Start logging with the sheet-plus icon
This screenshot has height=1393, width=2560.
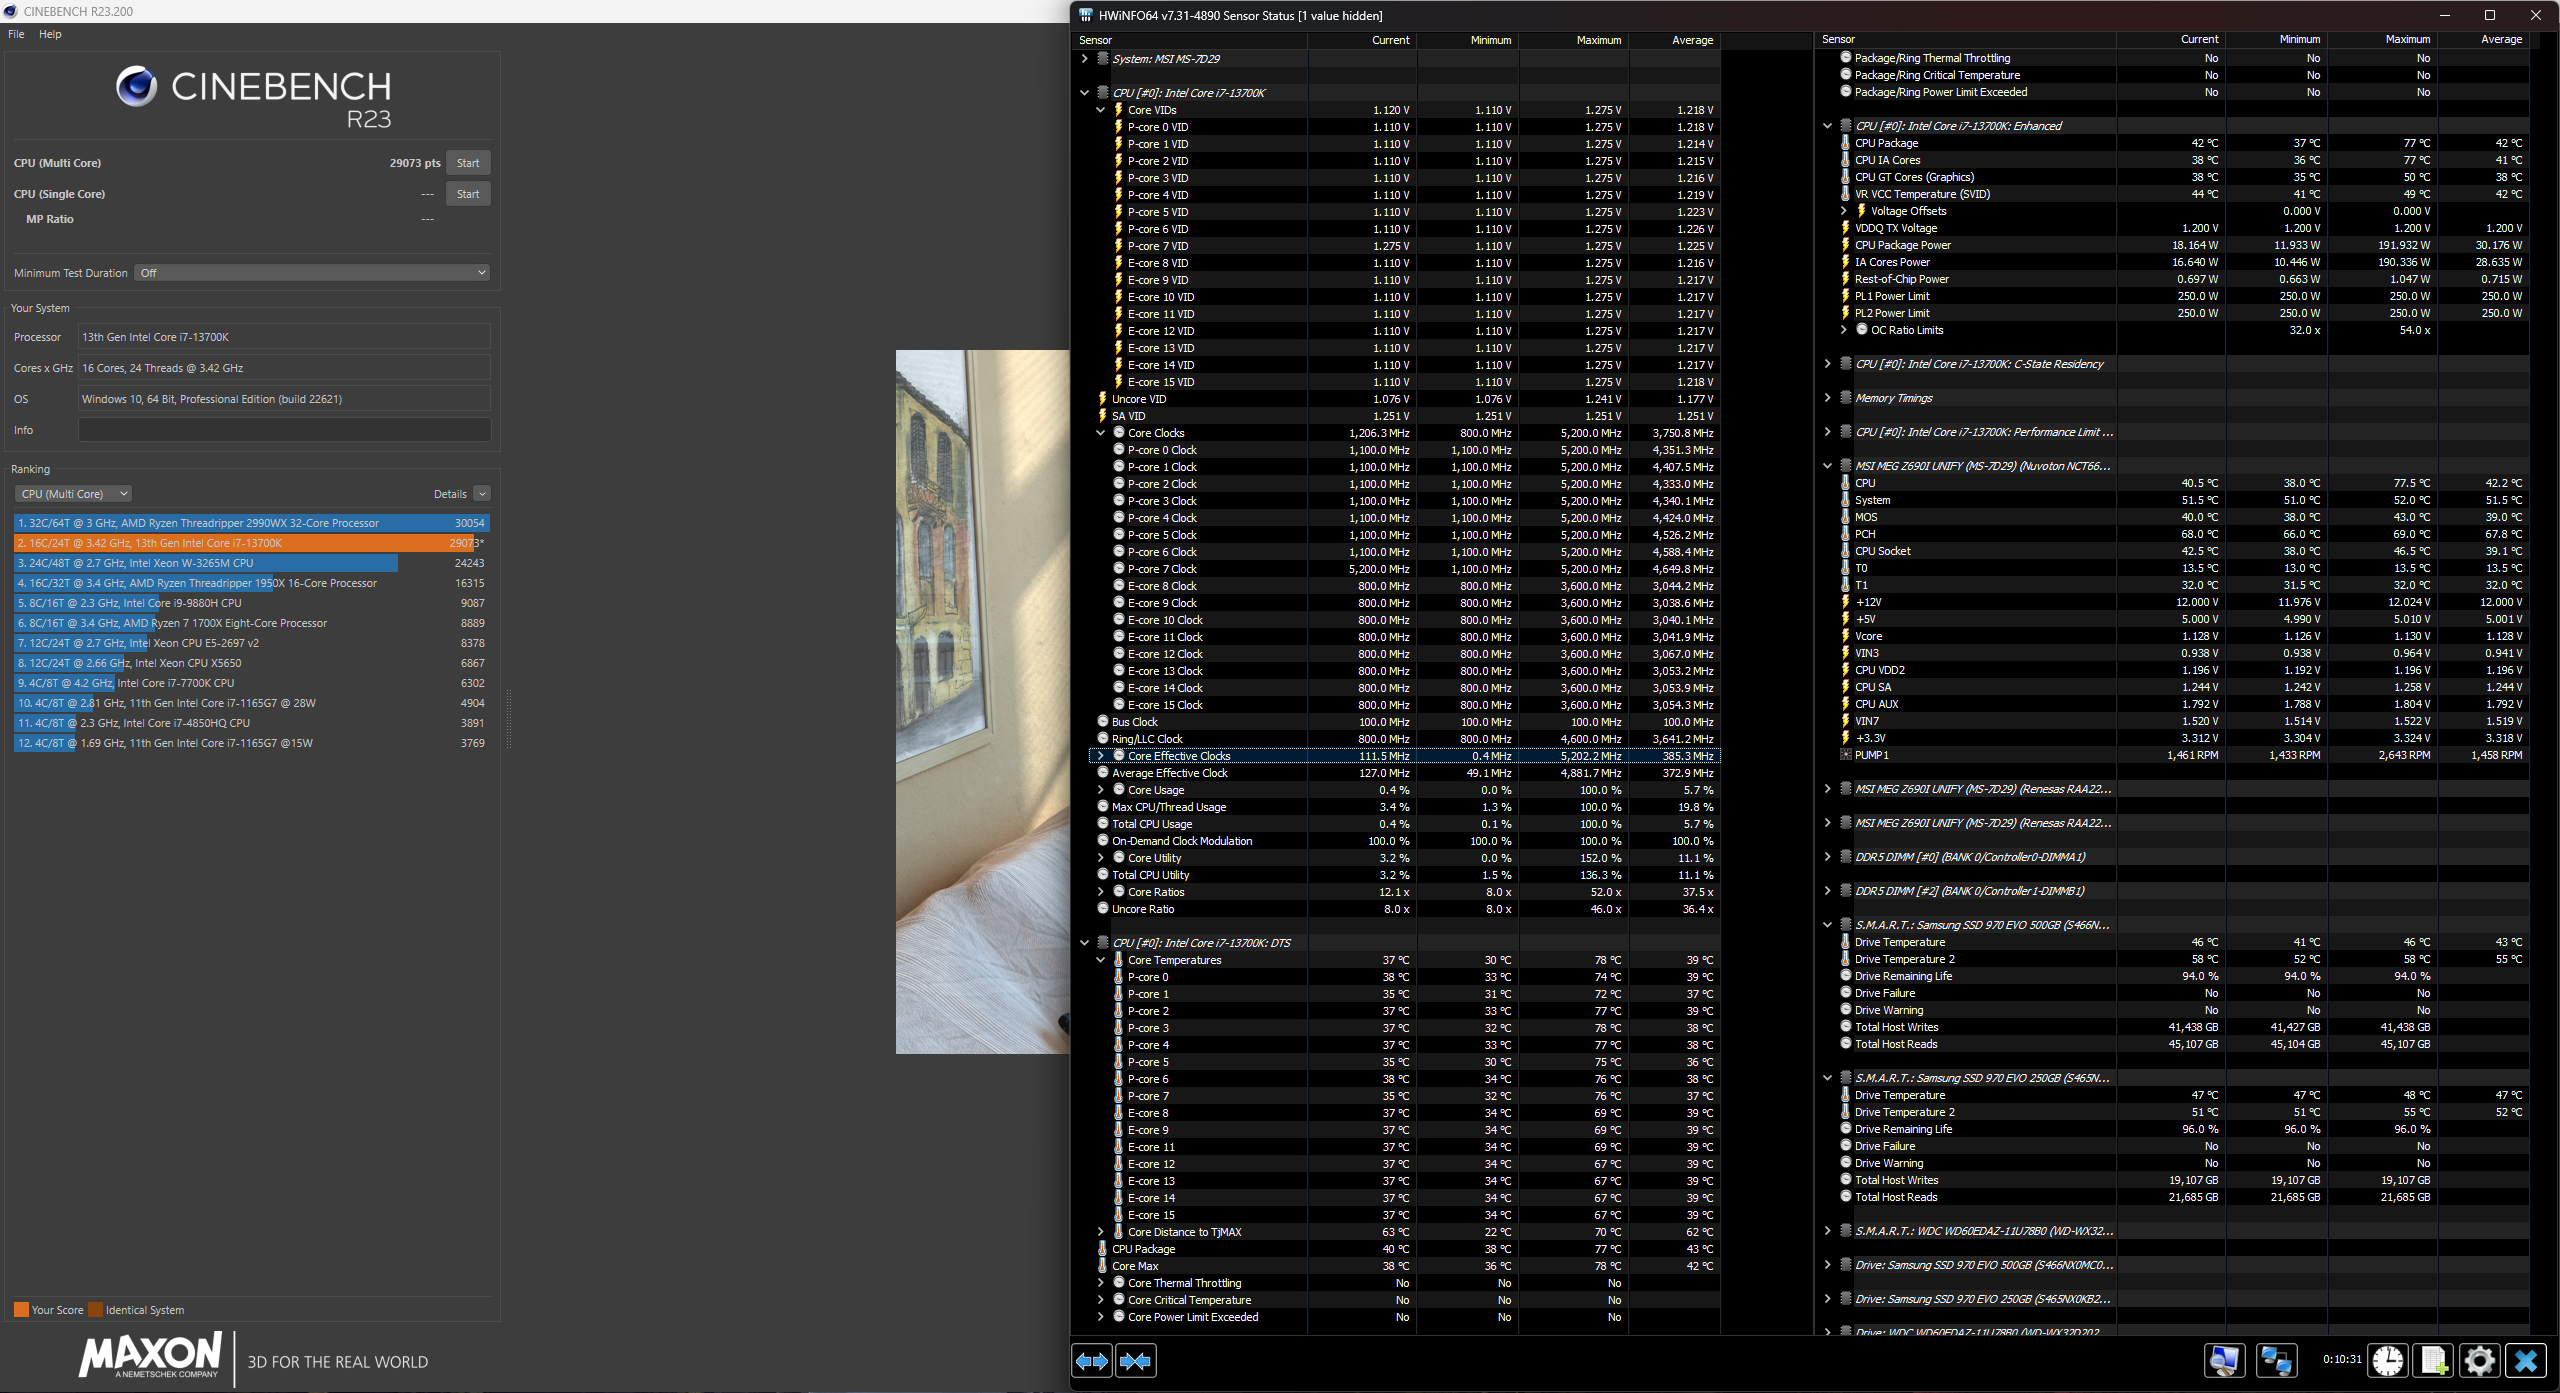coord(2433,1360)
